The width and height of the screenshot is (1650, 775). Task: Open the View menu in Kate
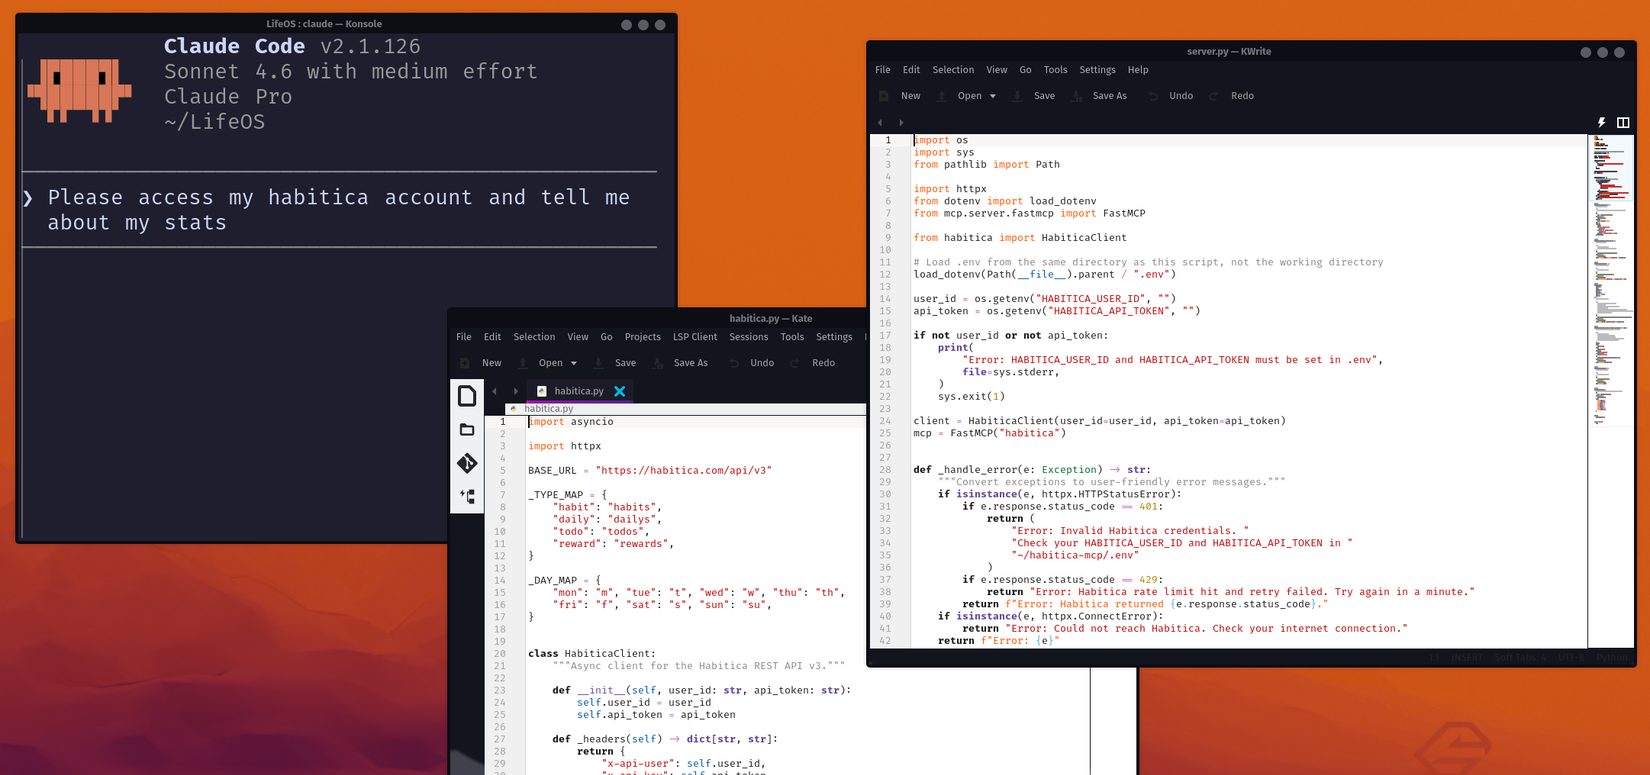tap(578, 337)
